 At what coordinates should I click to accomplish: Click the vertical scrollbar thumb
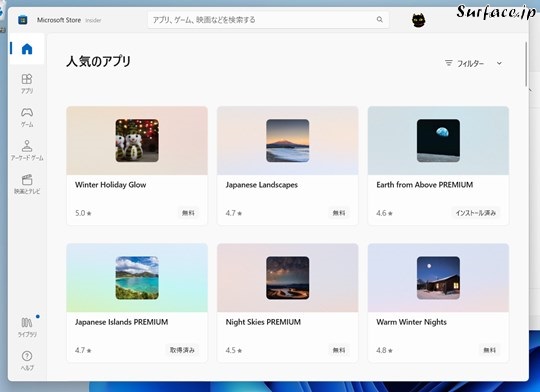[526, 64]
